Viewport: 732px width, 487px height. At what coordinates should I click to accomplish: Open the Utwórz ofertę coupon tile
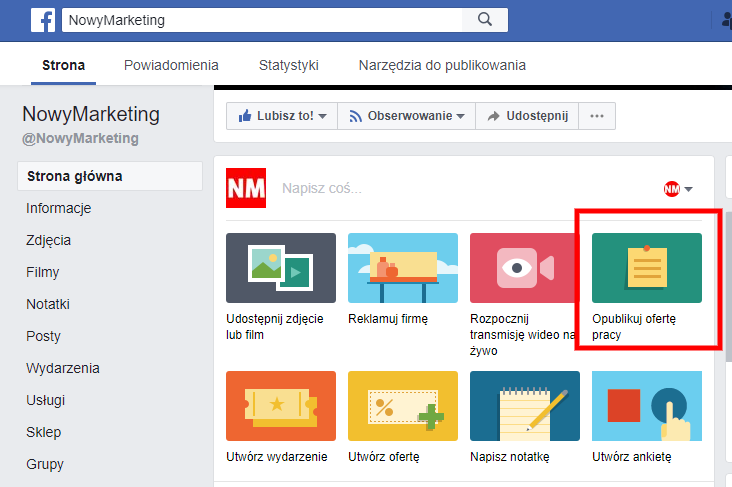pos(402,406)
